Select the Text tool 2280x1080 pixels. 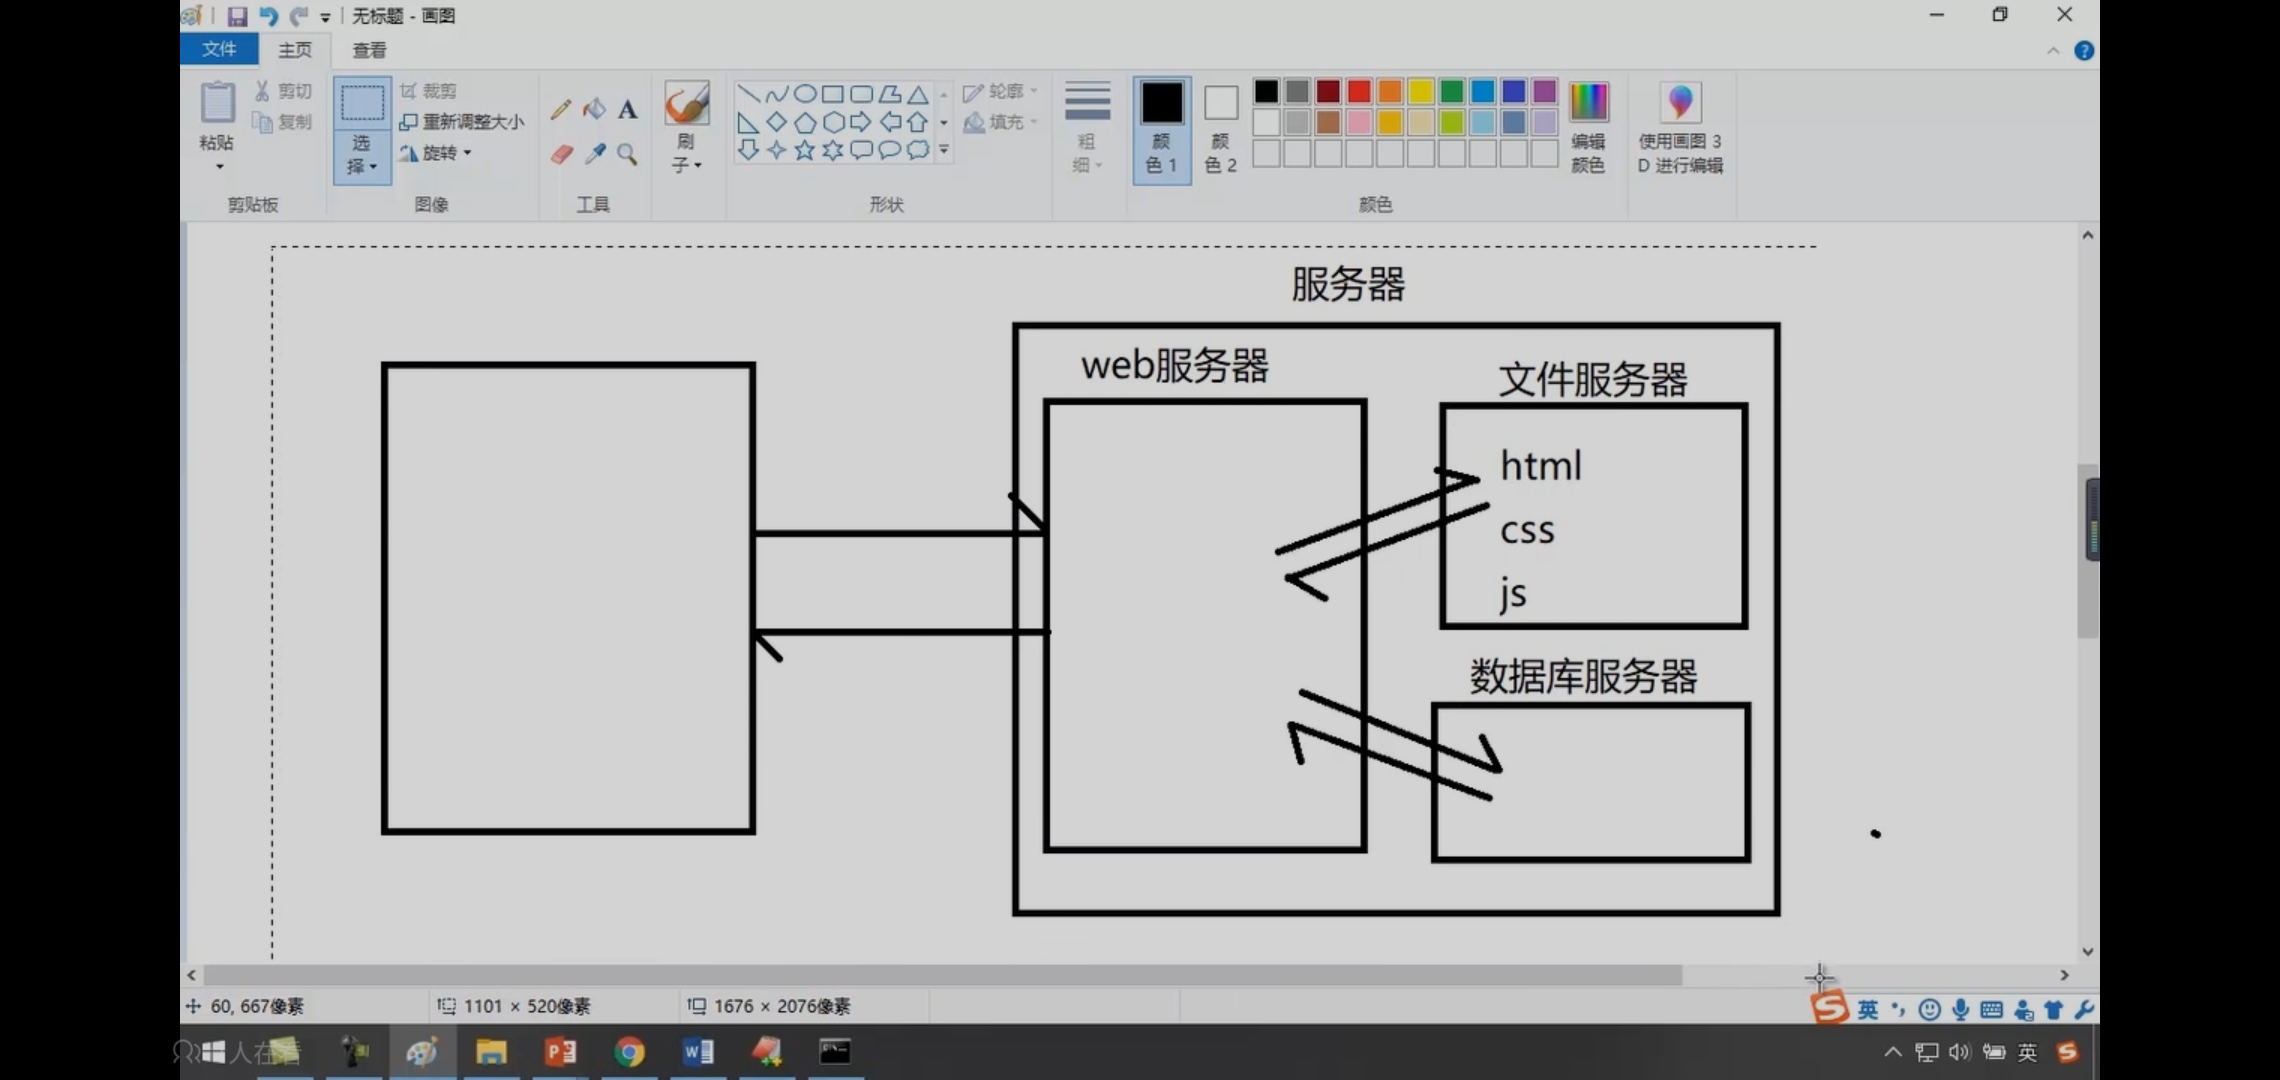tap(627, 109)
